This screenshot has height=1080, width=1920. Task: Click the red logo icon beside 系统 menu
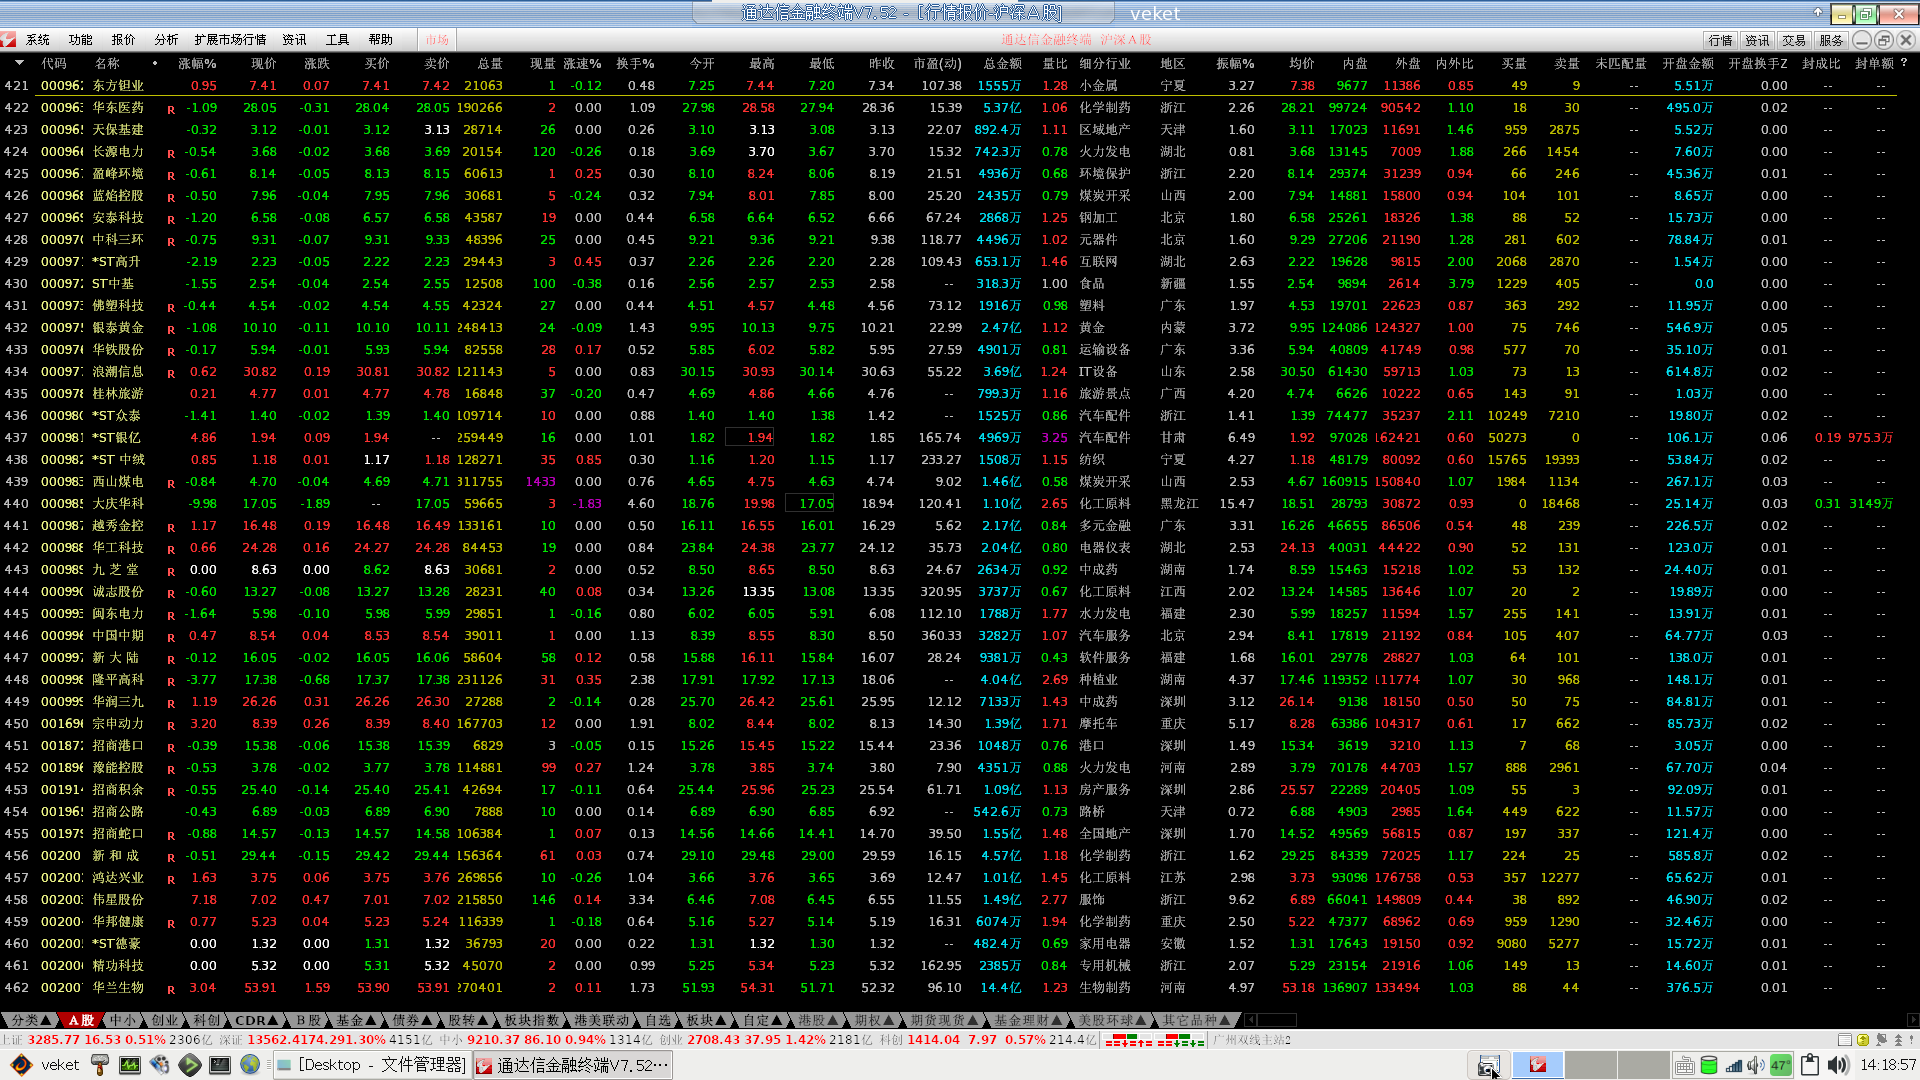pyautogui.click(x=9, y=40)
